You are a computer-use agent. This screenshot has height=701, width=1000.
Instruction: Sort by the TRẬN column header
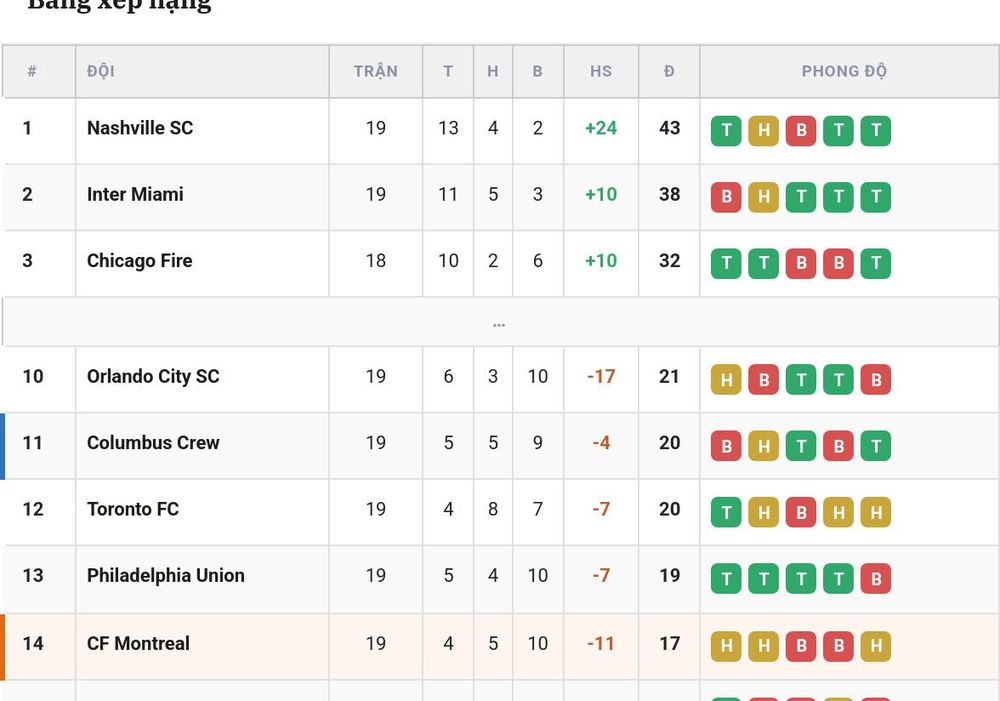[x=376, y=71]
